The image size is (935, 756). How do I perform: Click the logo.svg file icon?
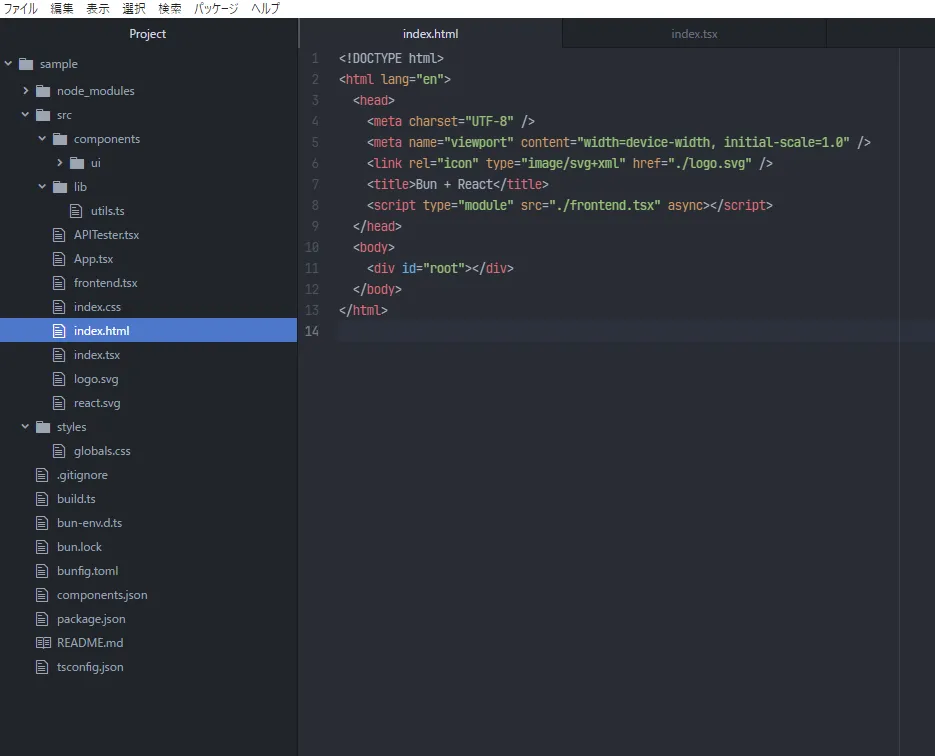point(58,379)
